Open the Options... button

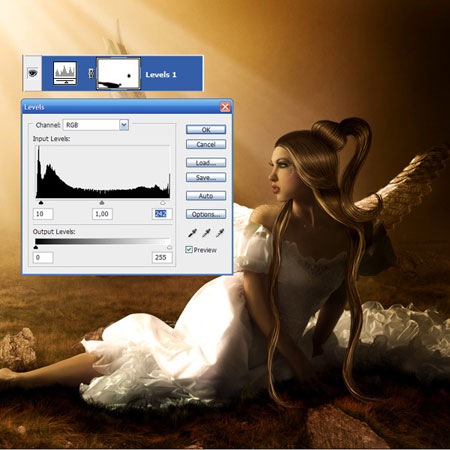click(x=206, y=214)
